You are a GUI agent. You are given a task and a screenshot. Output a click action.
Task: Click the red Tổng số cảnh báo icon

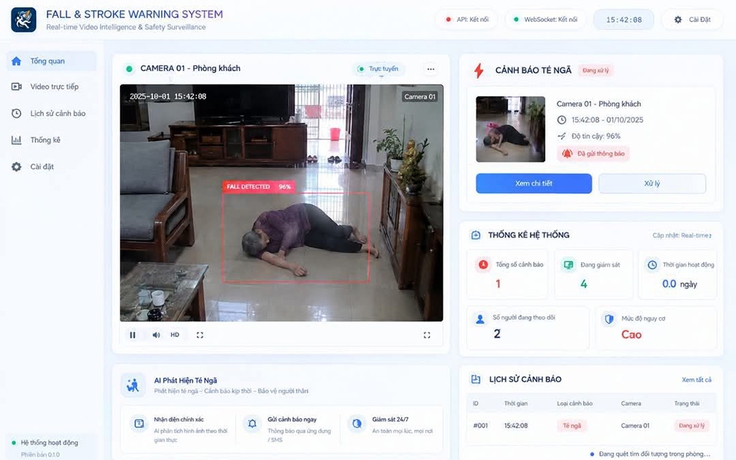[483, 265]
